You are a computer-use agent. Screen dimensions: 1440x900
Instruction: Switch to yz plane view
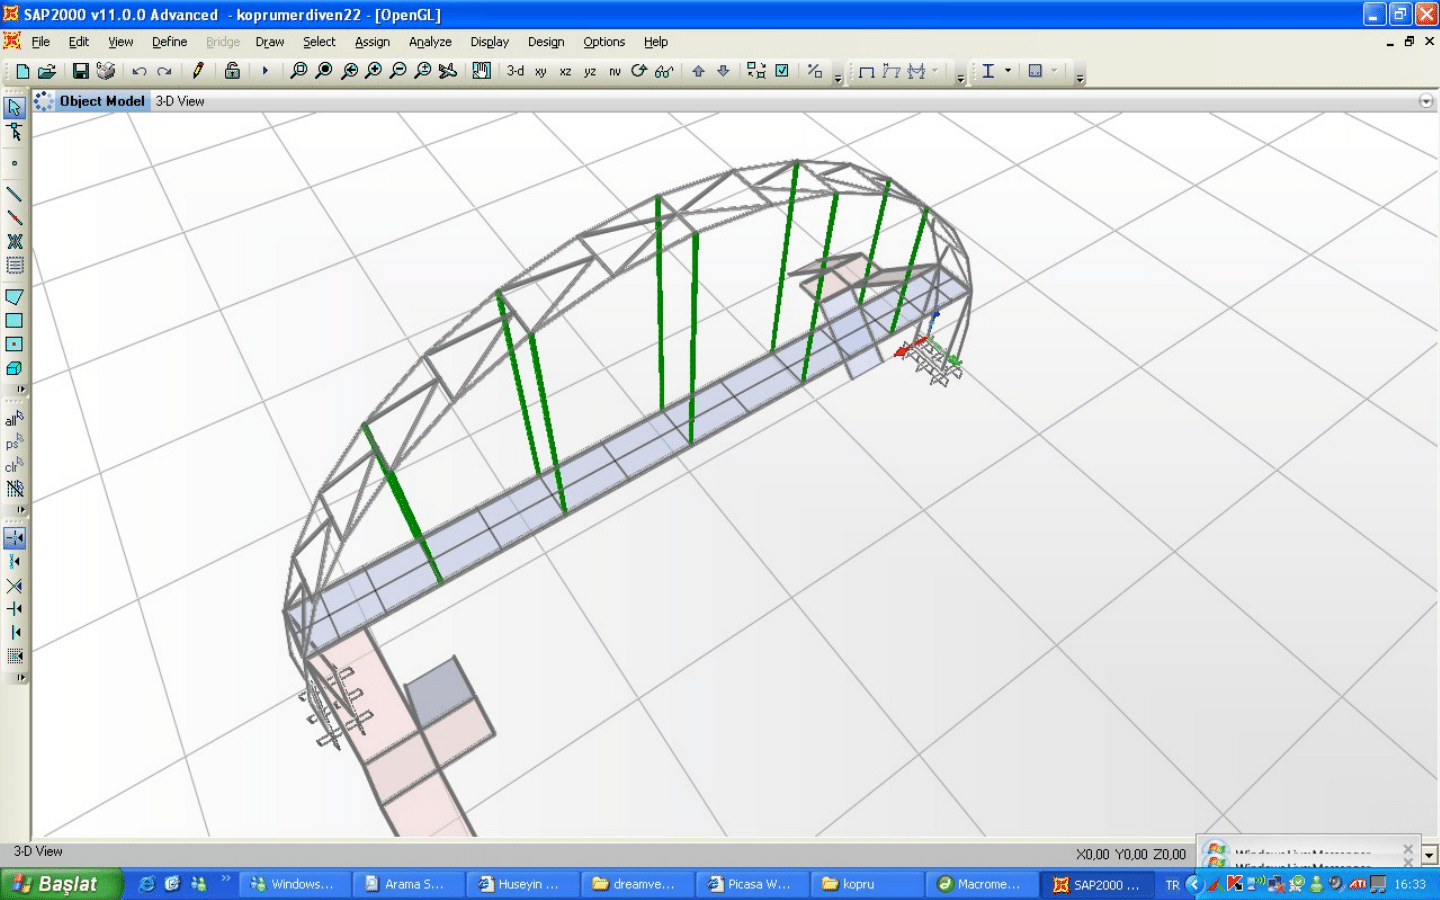pyautogui.click(x=590, y=71)
